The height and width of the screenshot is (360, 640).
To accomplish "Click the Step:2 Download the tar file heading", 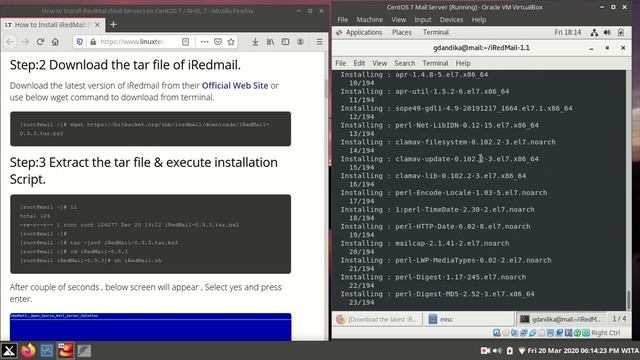I will pyautogui.click(x=125, y=65).
